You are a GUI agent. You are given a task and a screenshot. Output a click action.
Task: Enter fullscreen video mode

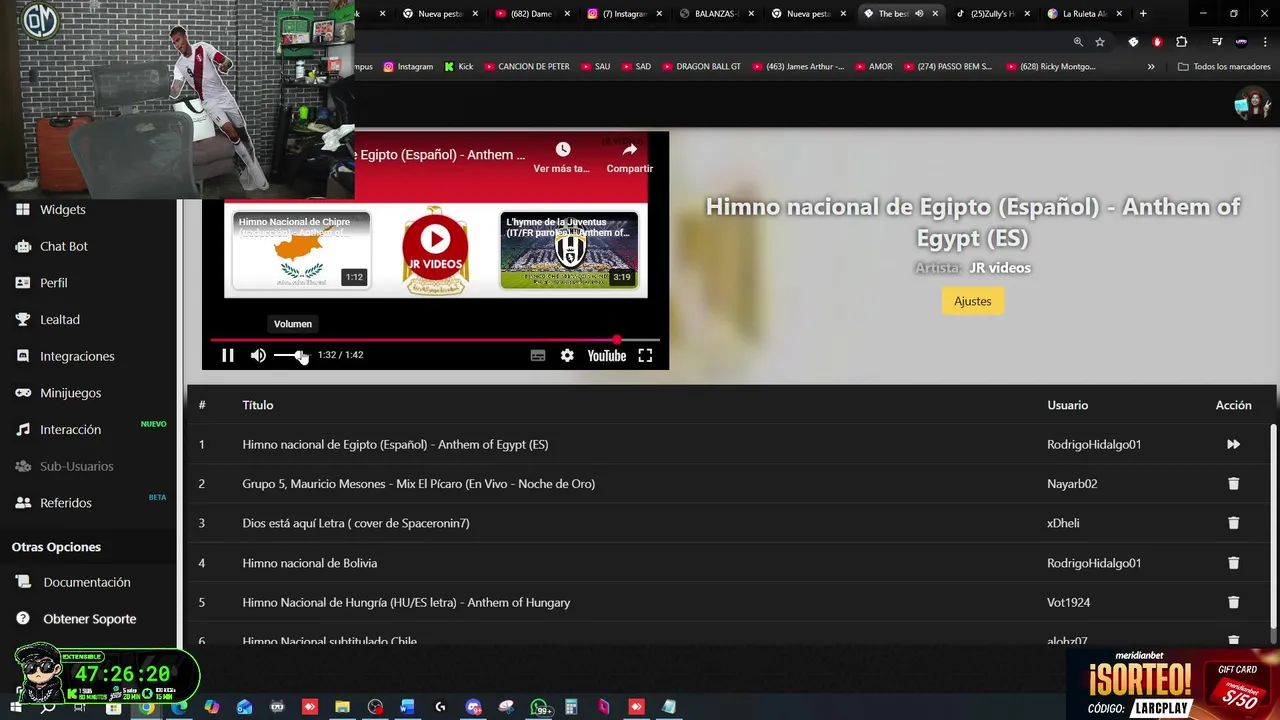tap(645, 355)
